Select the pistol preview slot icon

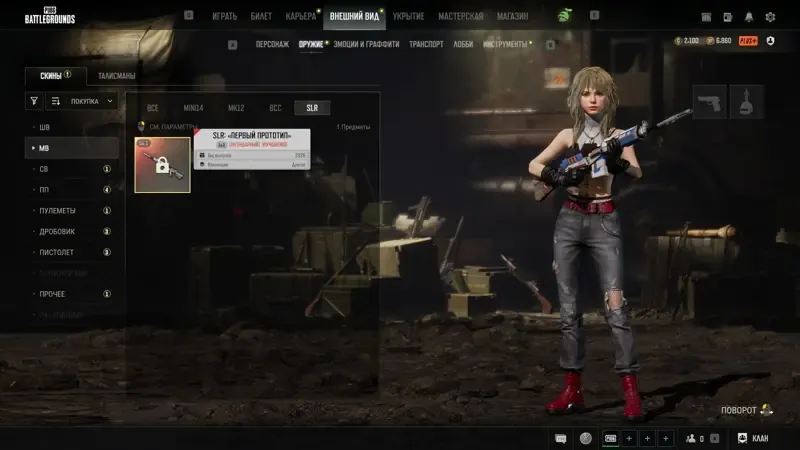click(x=709, y=102)
